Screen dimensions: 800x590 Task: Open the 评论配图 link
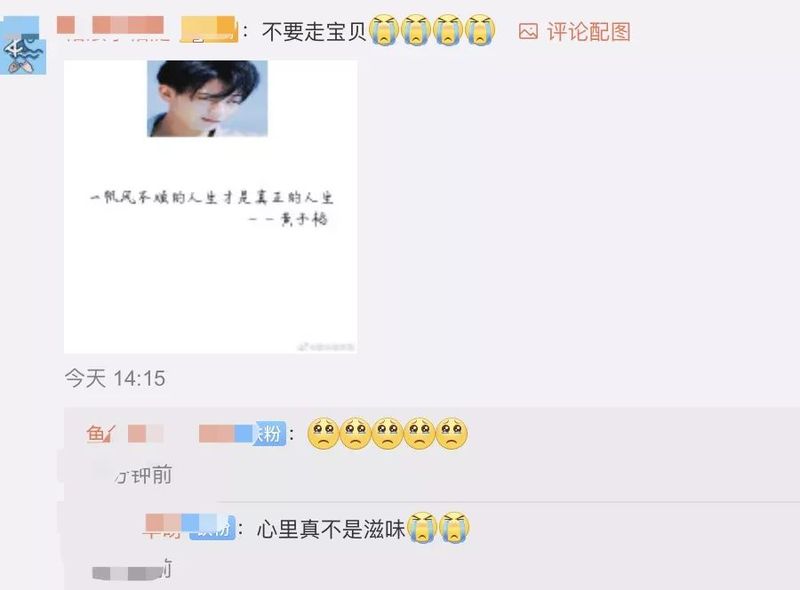pos(588,32)
